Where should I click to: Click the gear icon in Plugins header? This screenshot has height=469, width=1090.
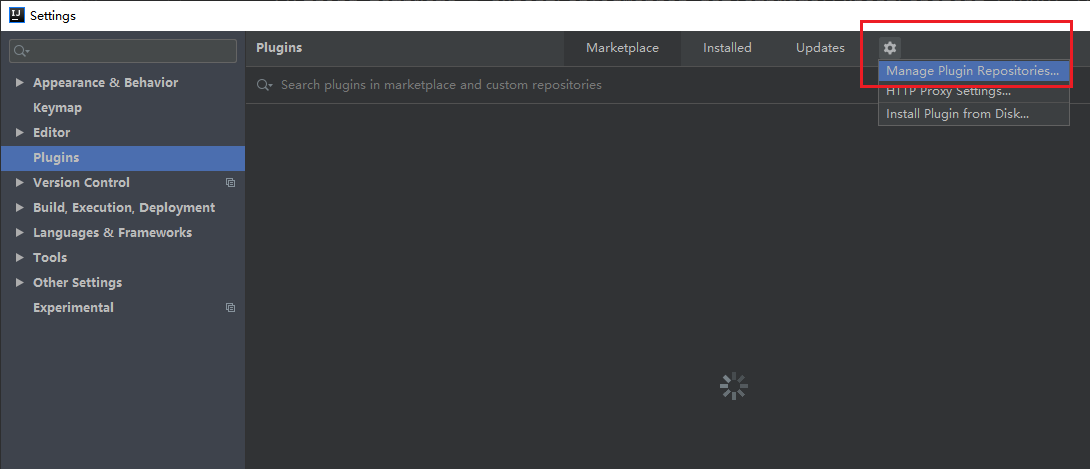889,48
